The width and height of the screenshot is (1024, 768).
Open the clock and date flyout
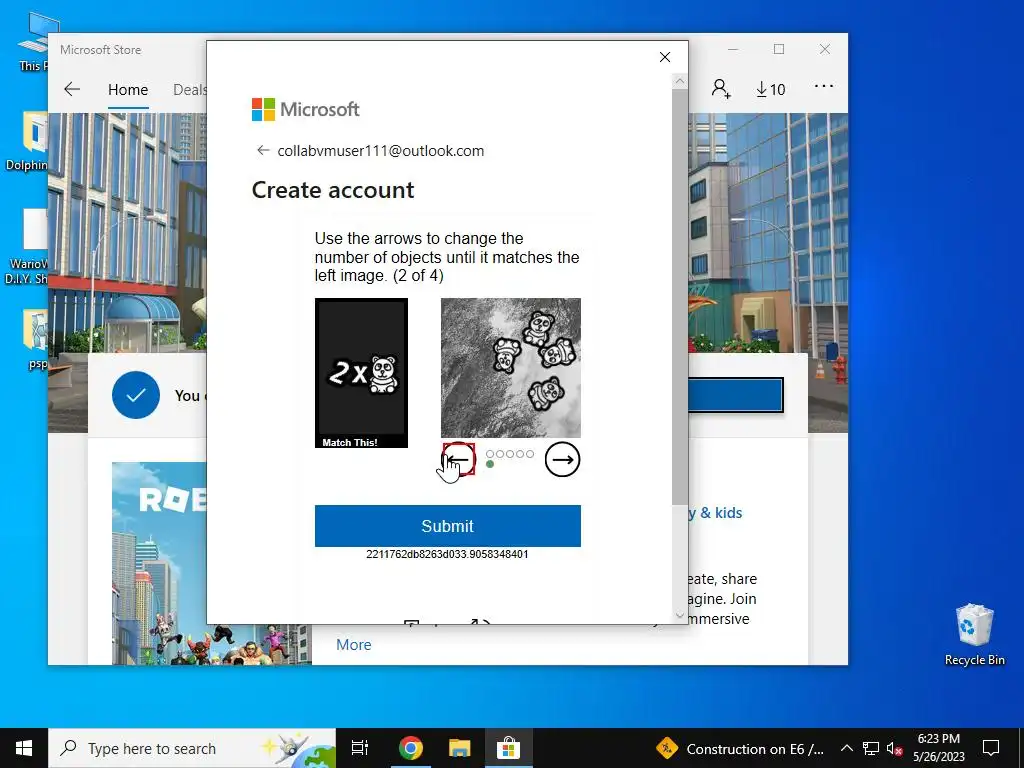(938, 748)
